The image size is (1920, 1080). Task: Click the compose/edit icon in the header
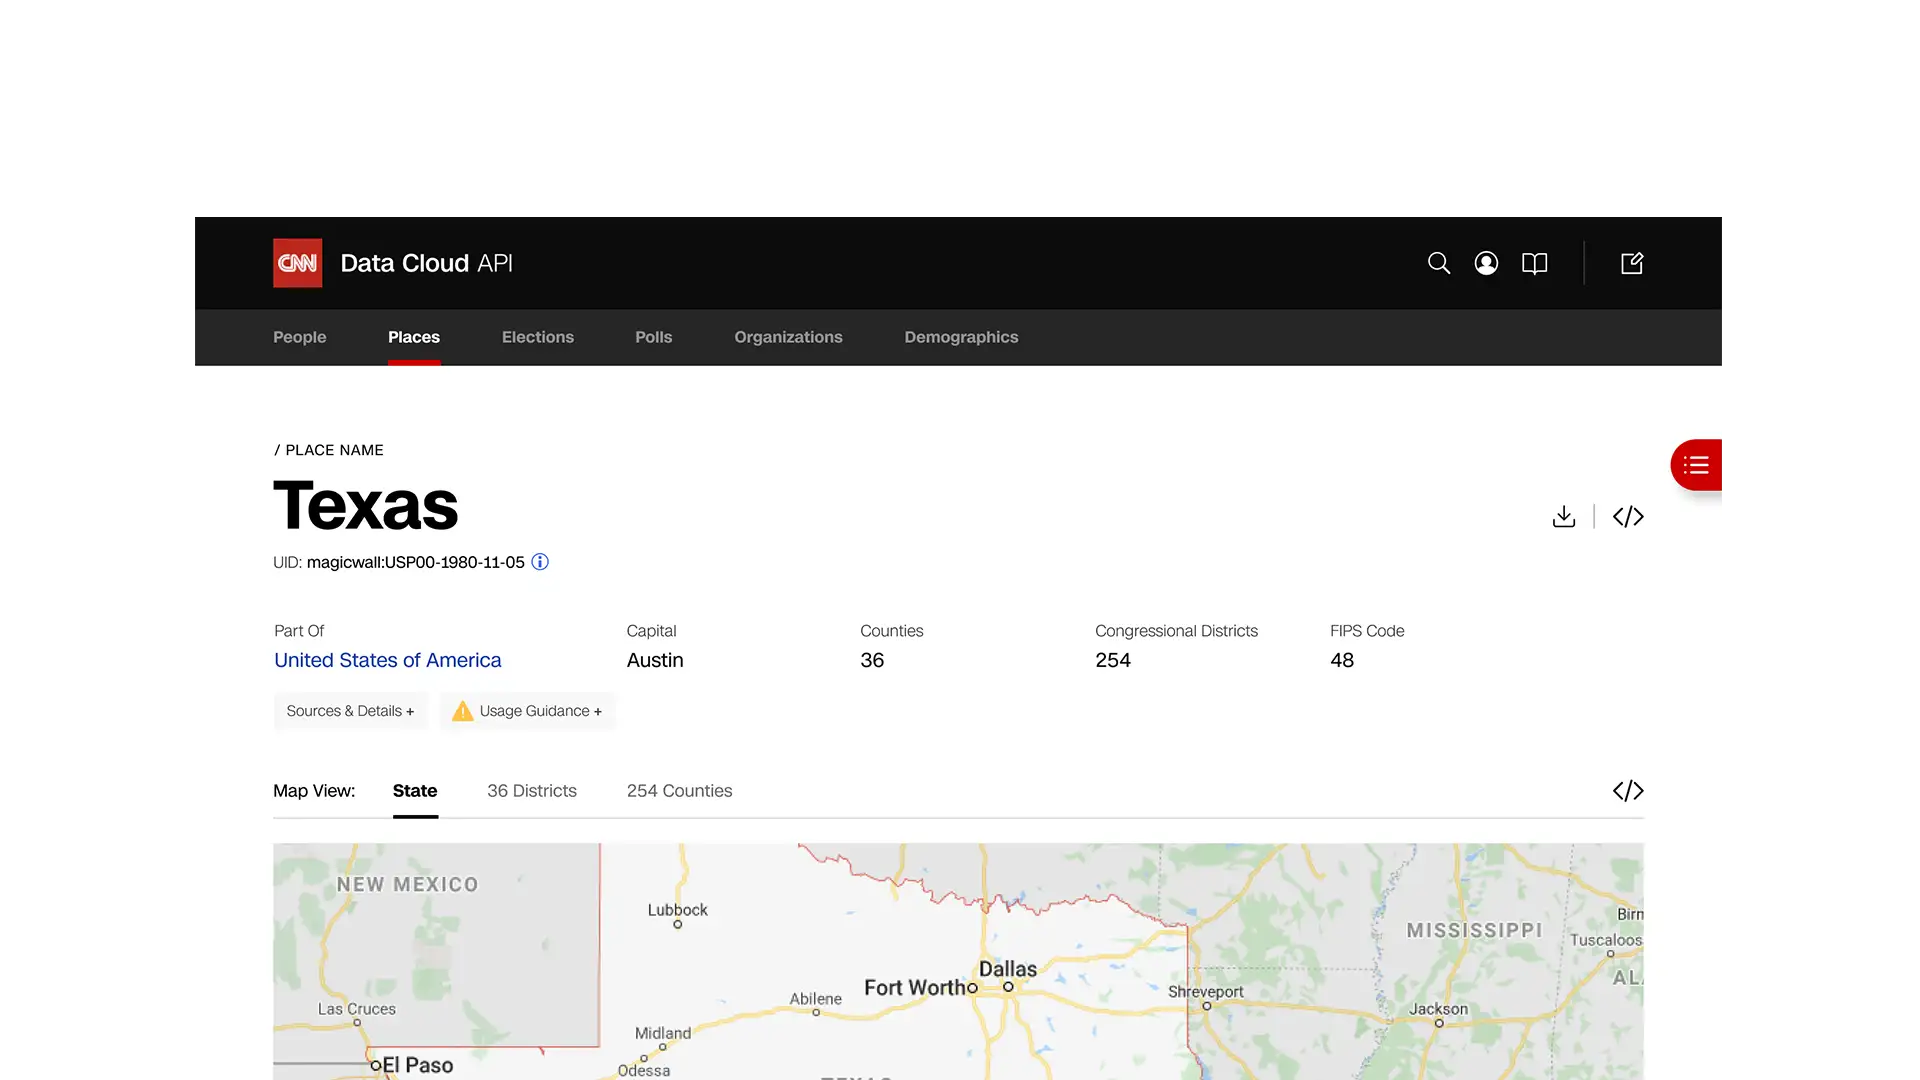point(1631,263)
